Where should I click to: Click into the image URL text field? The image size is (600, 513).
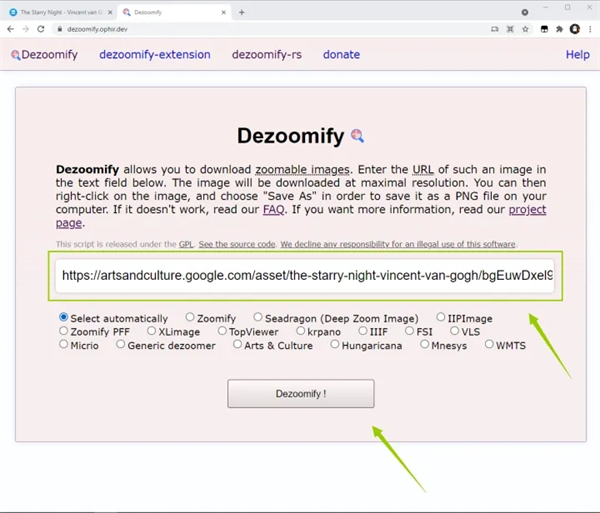(305, 275)
